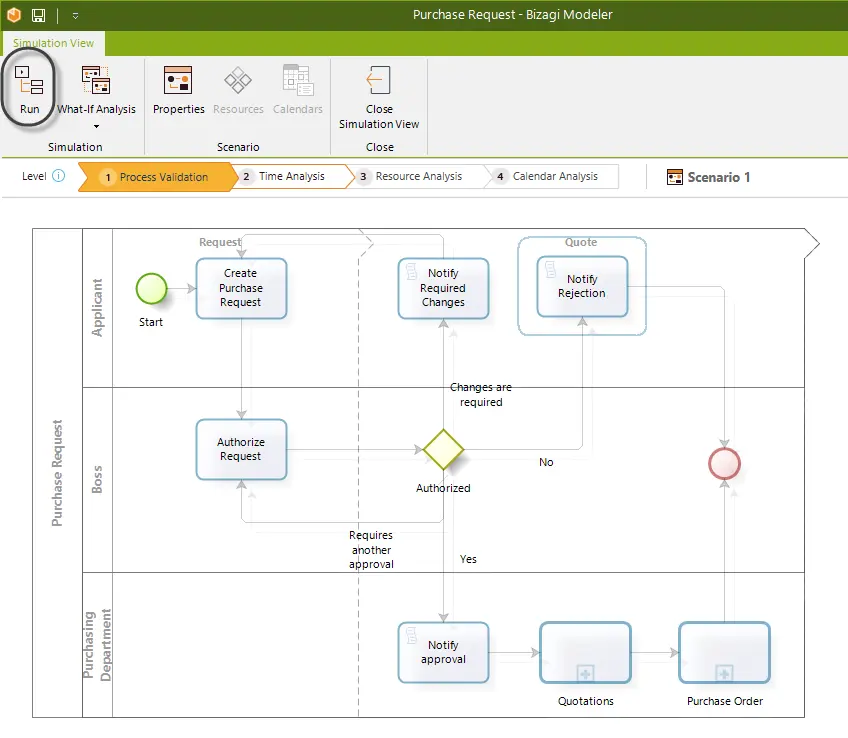Select the red end event
848x738 pixels.
click(724, 463)
